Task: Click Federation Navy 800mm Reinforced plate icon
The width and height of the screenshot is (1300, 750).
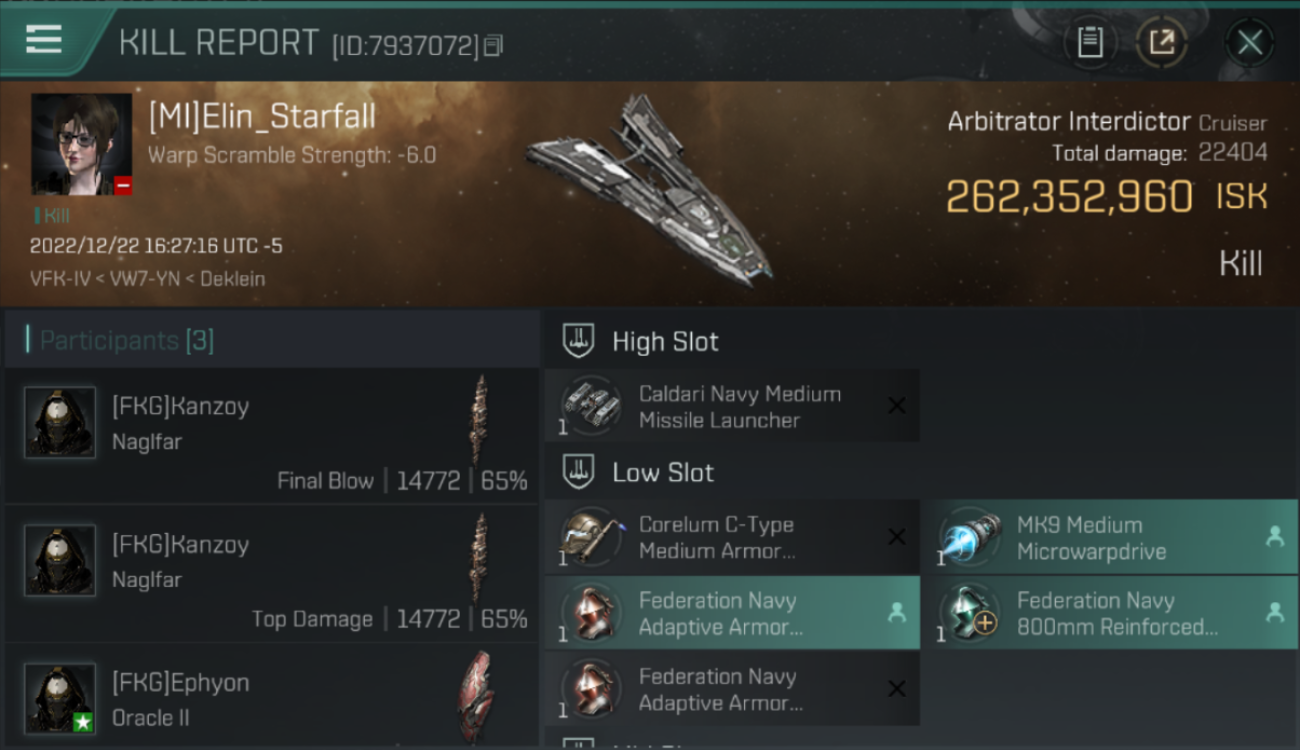Action: [969, 613]
